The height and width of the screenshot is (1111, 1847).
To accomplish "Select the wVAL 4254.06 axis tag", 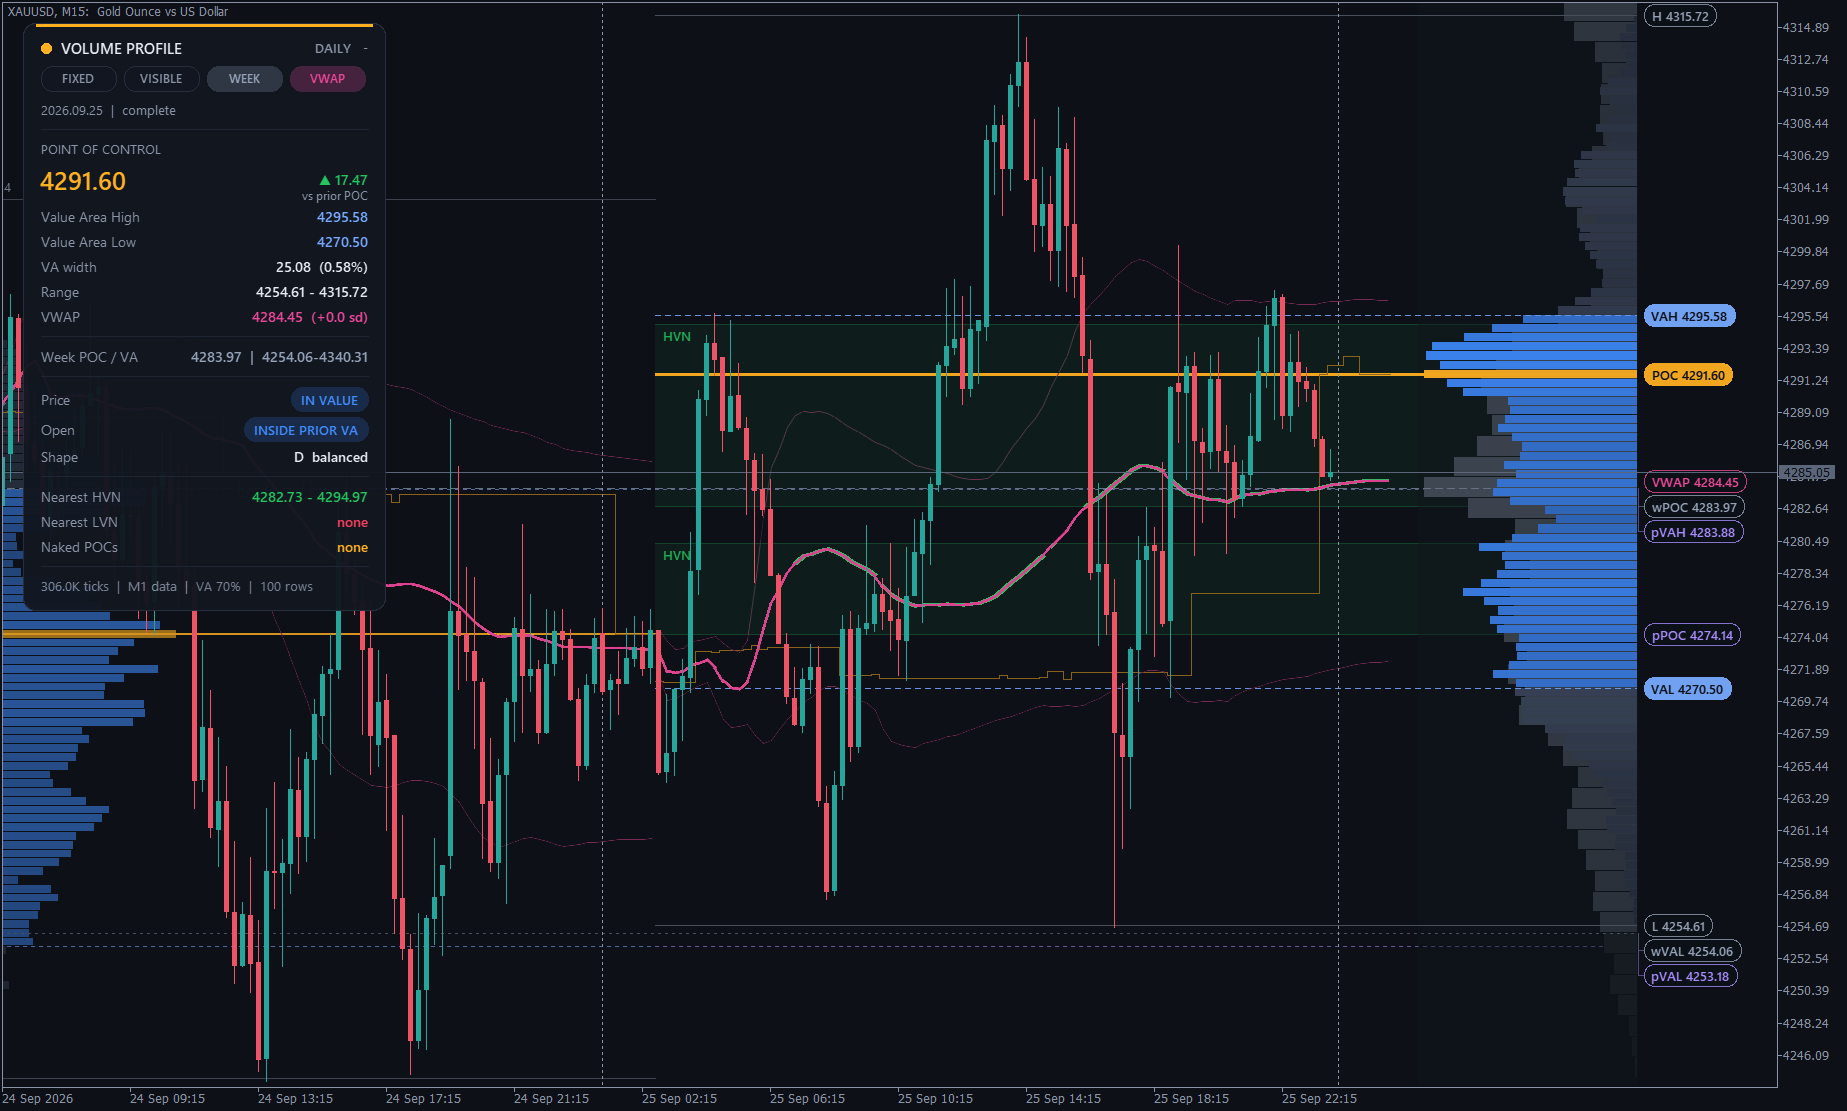I will pos(1692,951).
